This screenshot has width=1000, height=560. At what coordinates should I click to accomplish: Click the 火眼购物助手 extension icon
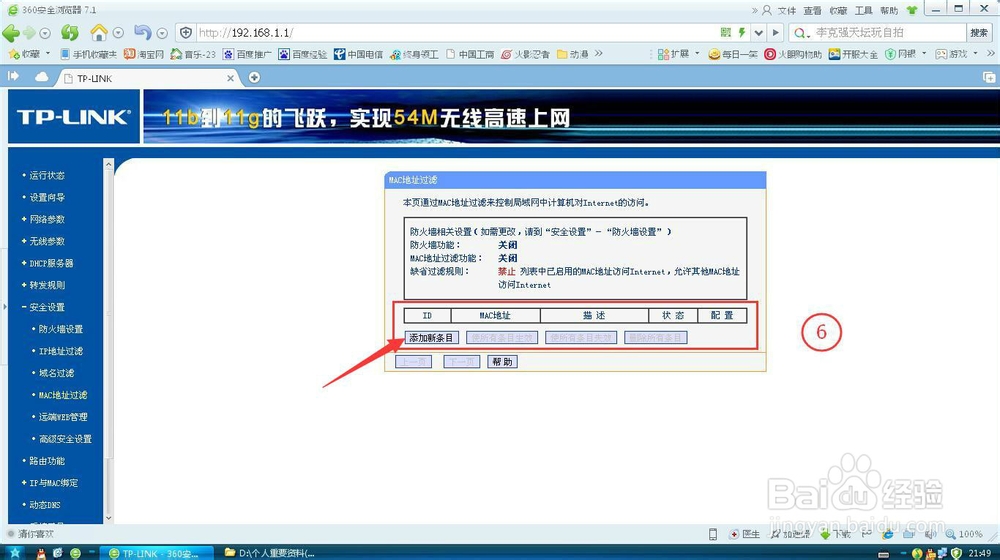click(793, 54)
